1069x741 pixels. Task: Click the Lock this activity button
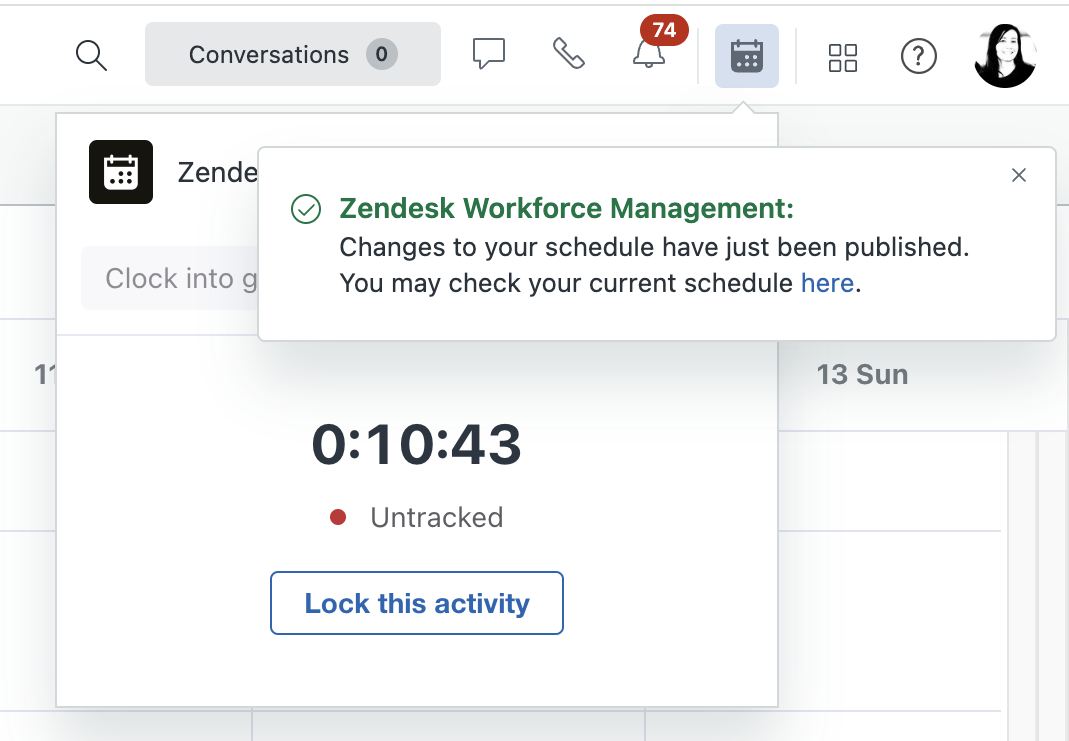[417, 603]
